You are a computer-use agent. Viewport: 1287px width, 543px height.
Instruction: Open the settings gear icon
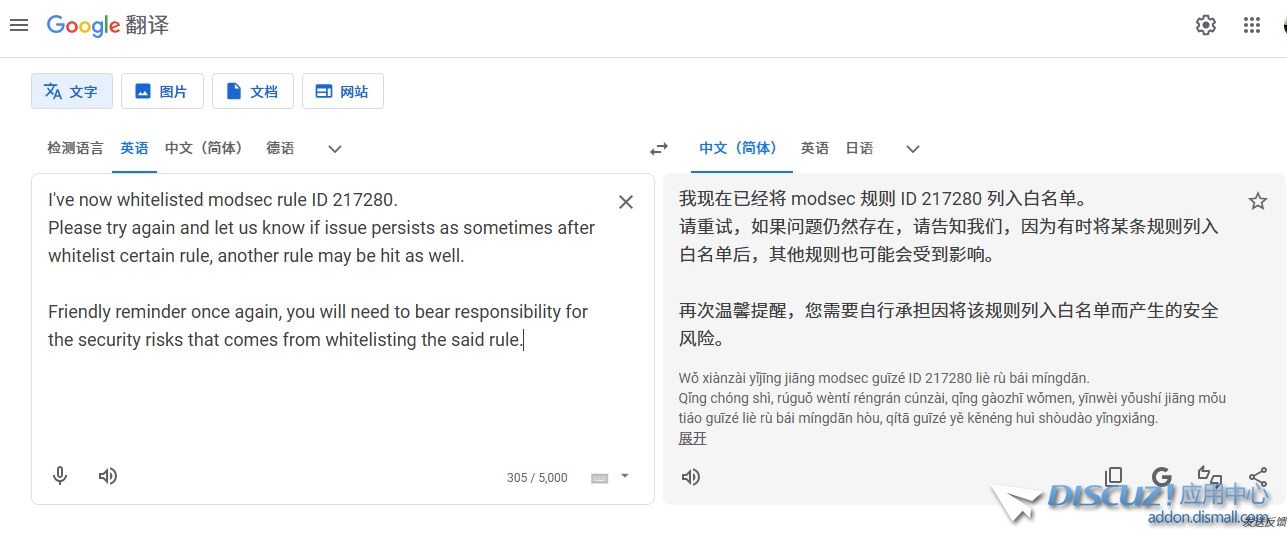(1206, 25)
